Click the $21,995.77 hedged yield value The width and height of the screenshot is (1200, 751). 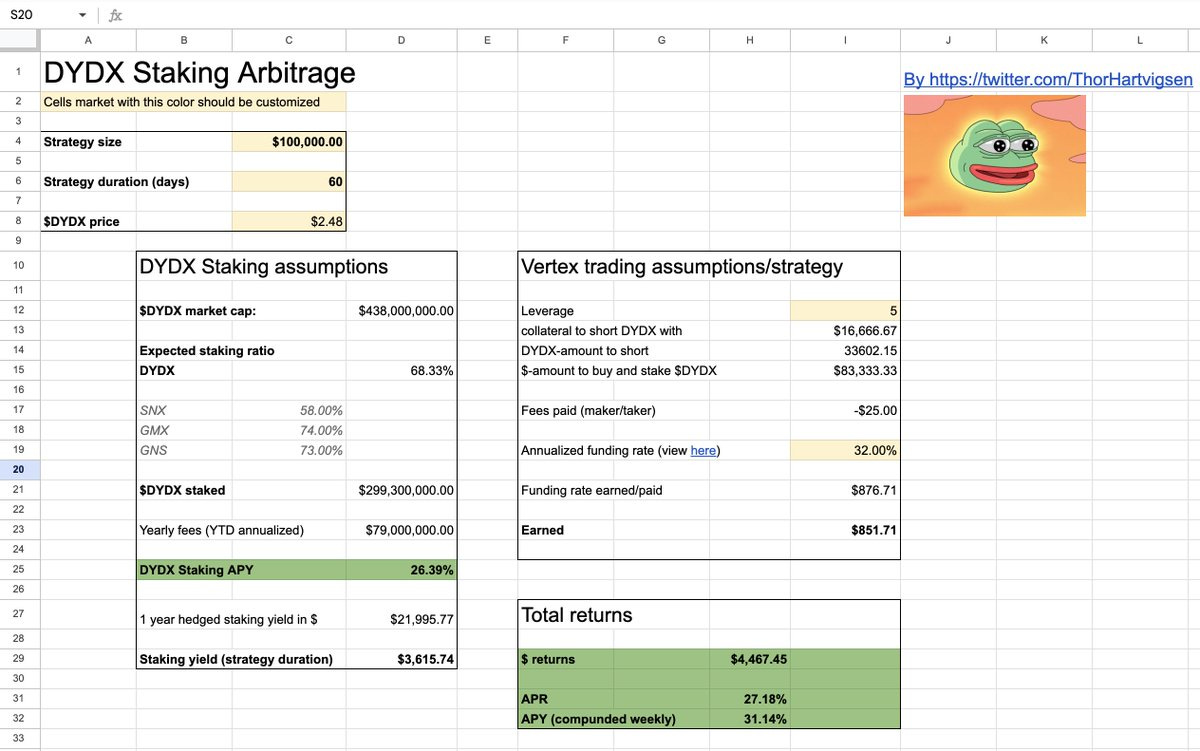[422, 620]
